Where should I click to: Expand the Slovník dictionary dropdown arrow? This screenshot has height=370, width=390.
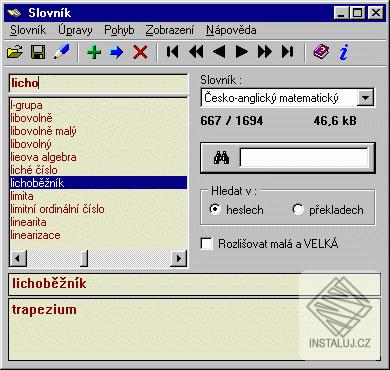pyautogui.click(x=365, y=98)
